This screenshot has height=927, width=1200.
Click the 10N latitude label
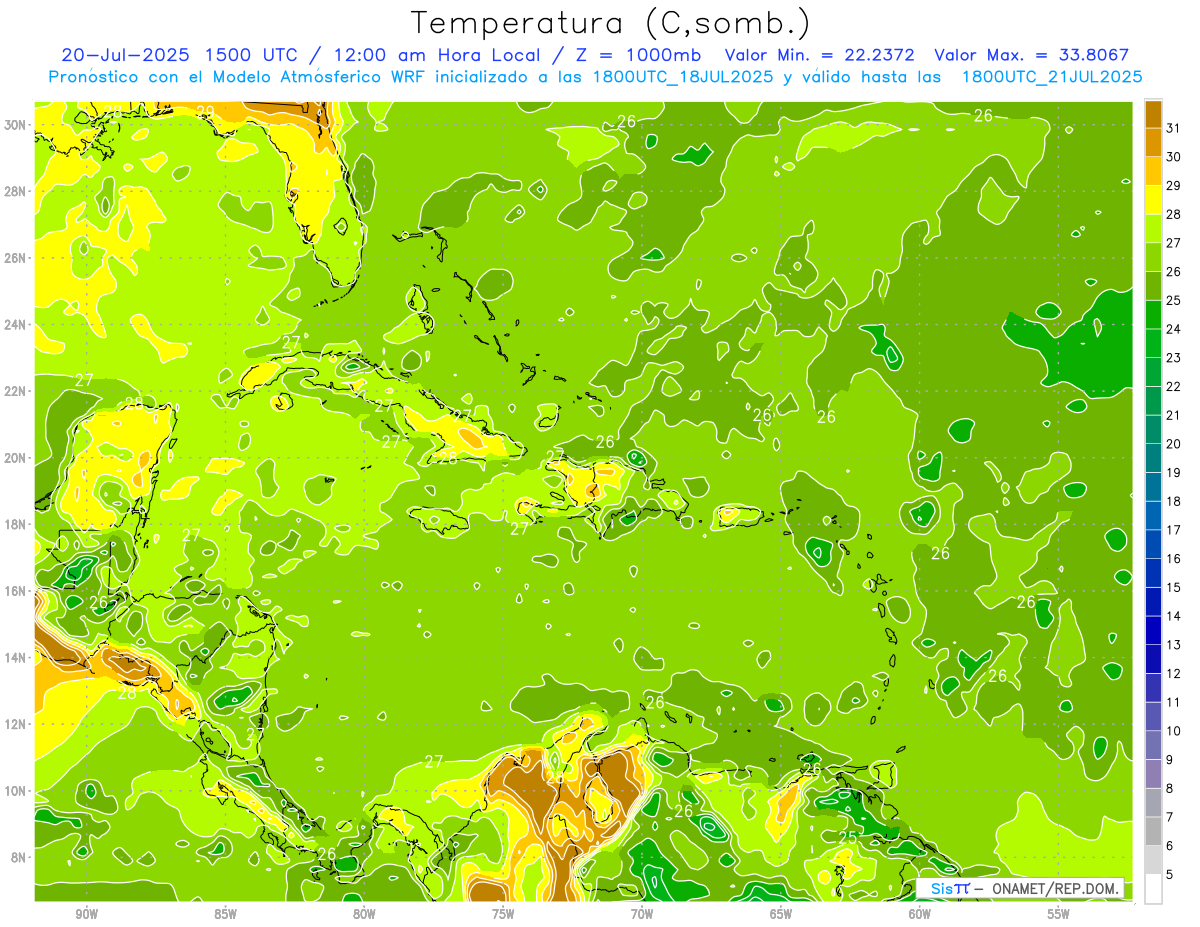coord(16,790)
